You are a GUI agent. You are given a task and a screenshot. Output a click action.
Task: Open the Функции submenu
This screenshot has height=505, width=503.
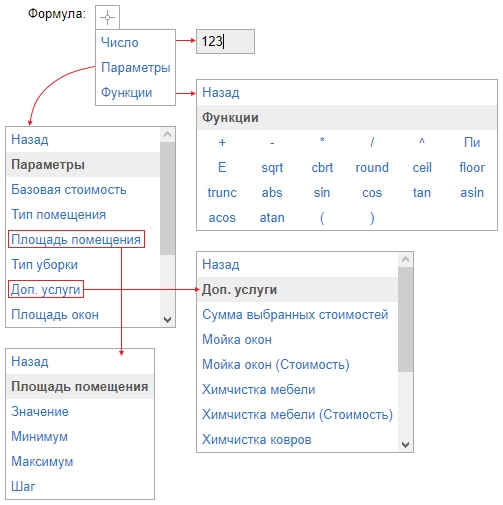point(127,93)
